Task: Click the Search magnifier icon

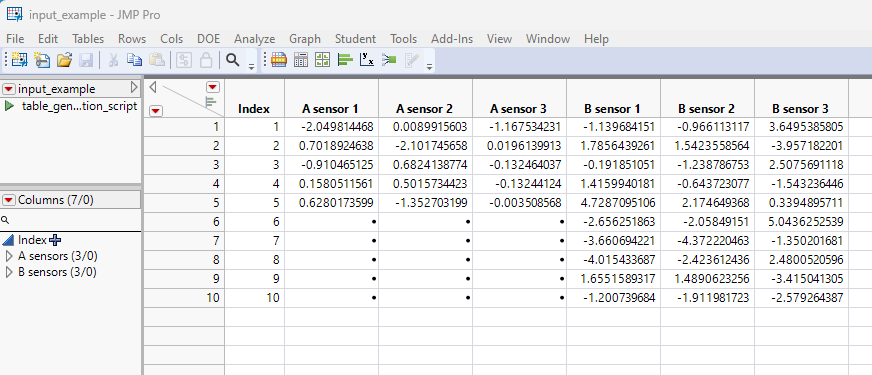Action: (x=232, y=60)
